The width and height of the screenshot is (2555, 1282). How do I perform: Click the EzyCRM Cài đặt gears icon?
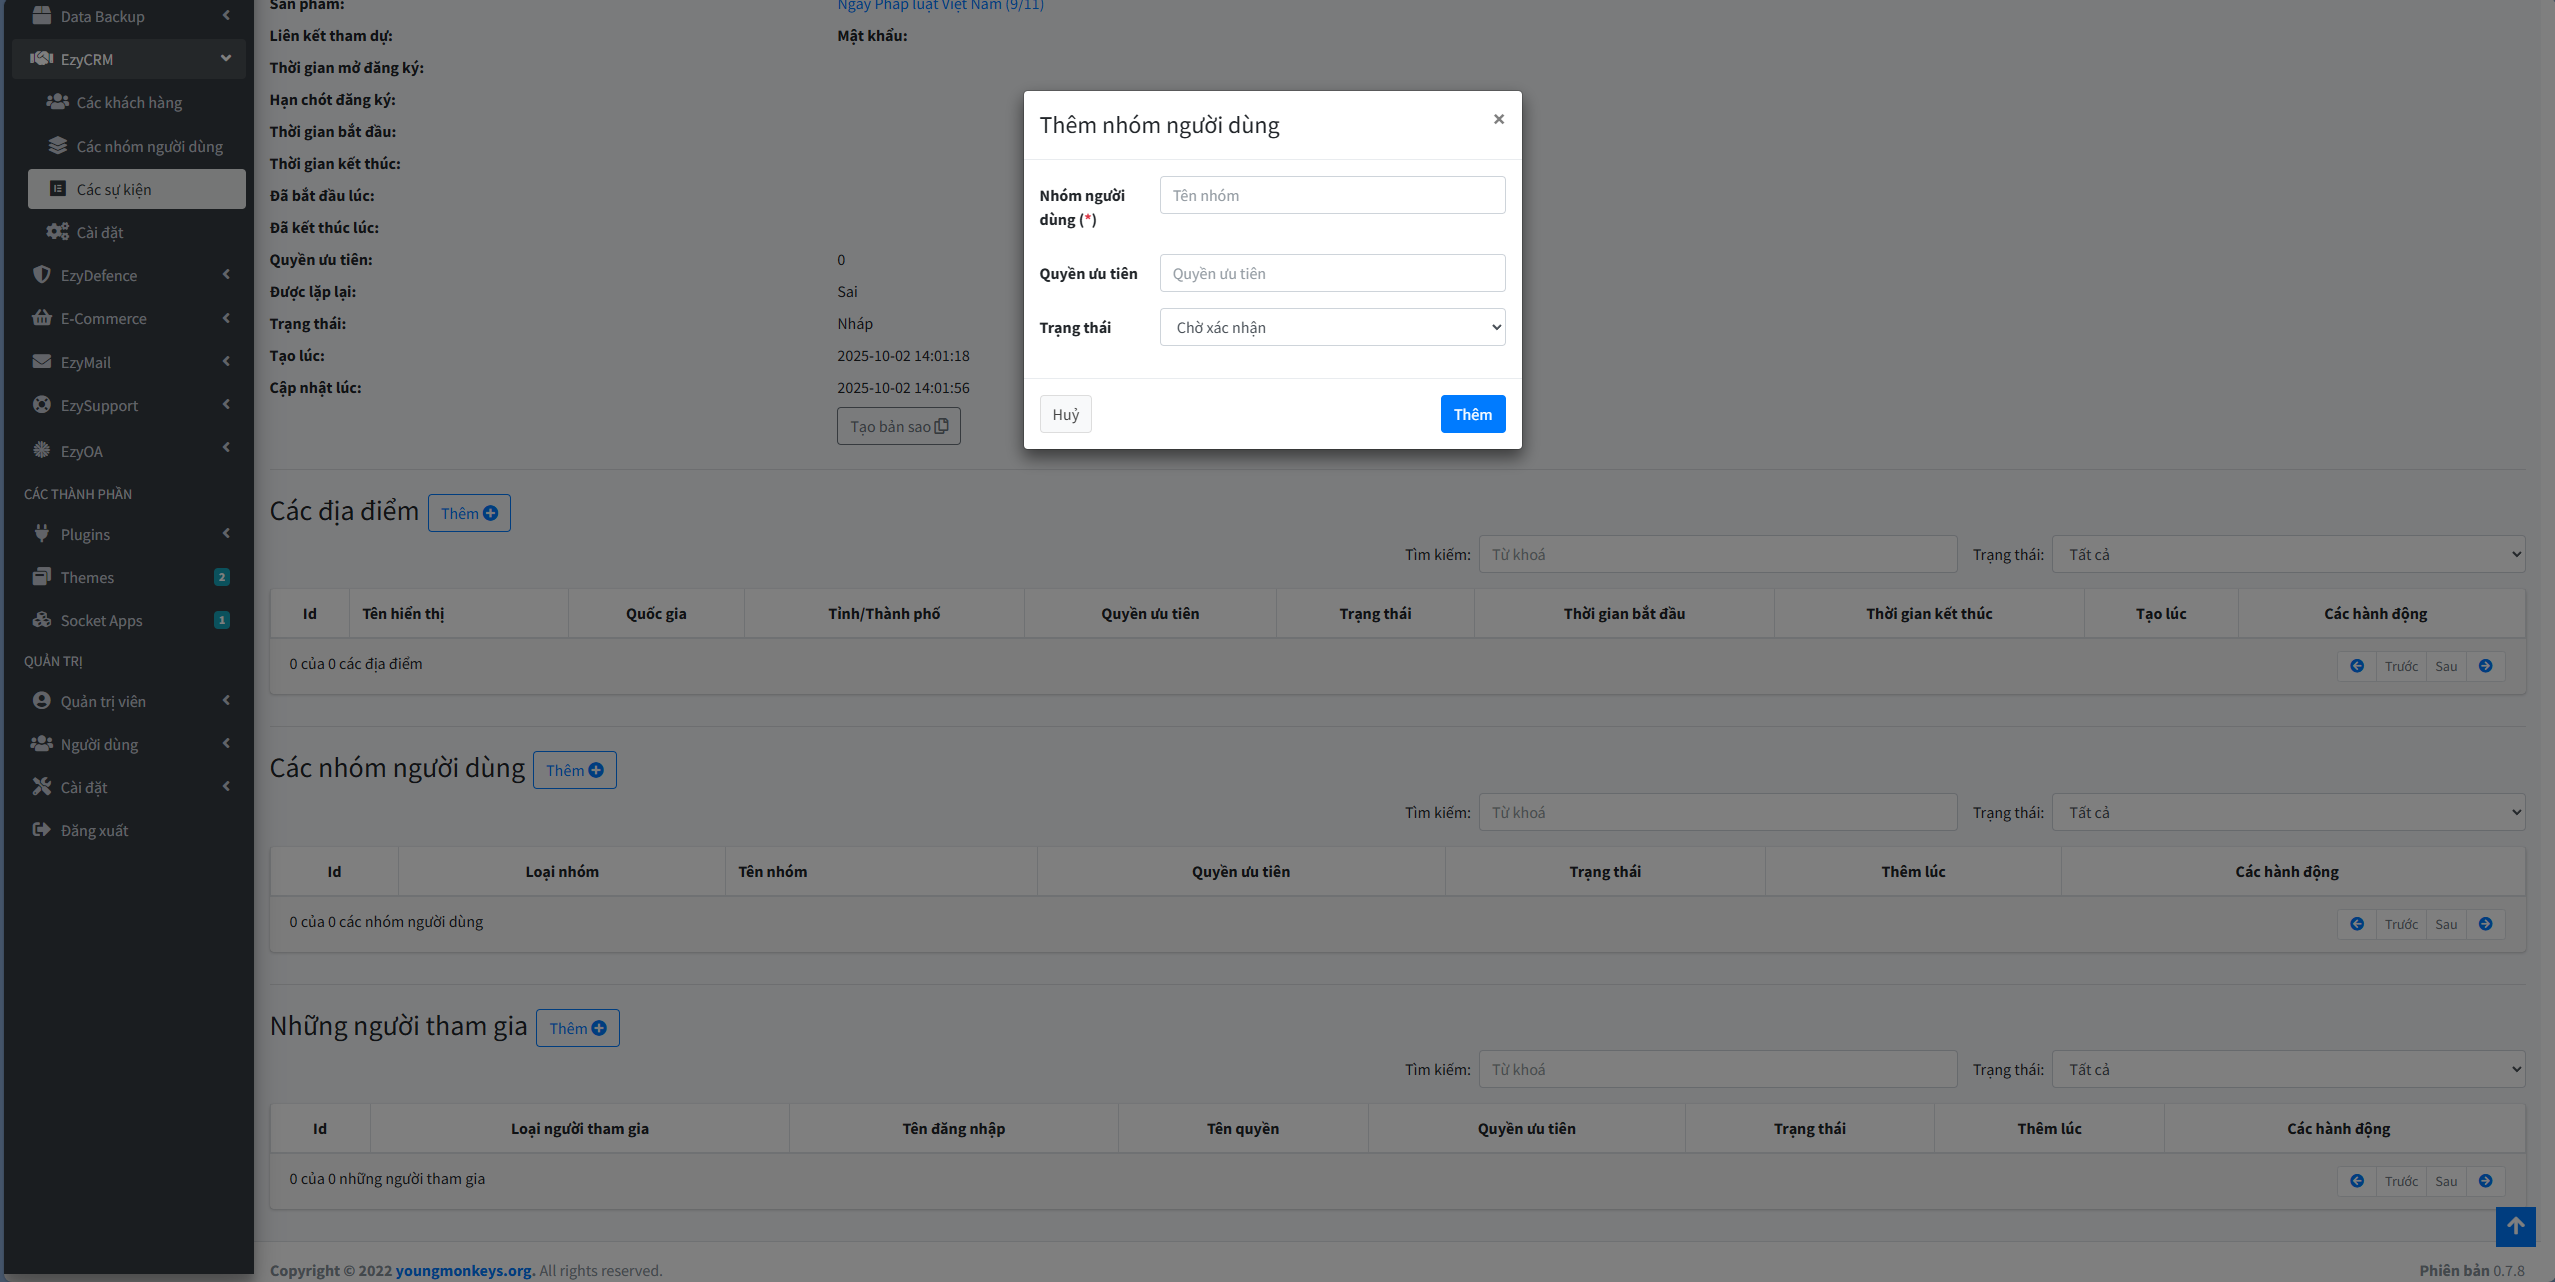click(58, 232)
